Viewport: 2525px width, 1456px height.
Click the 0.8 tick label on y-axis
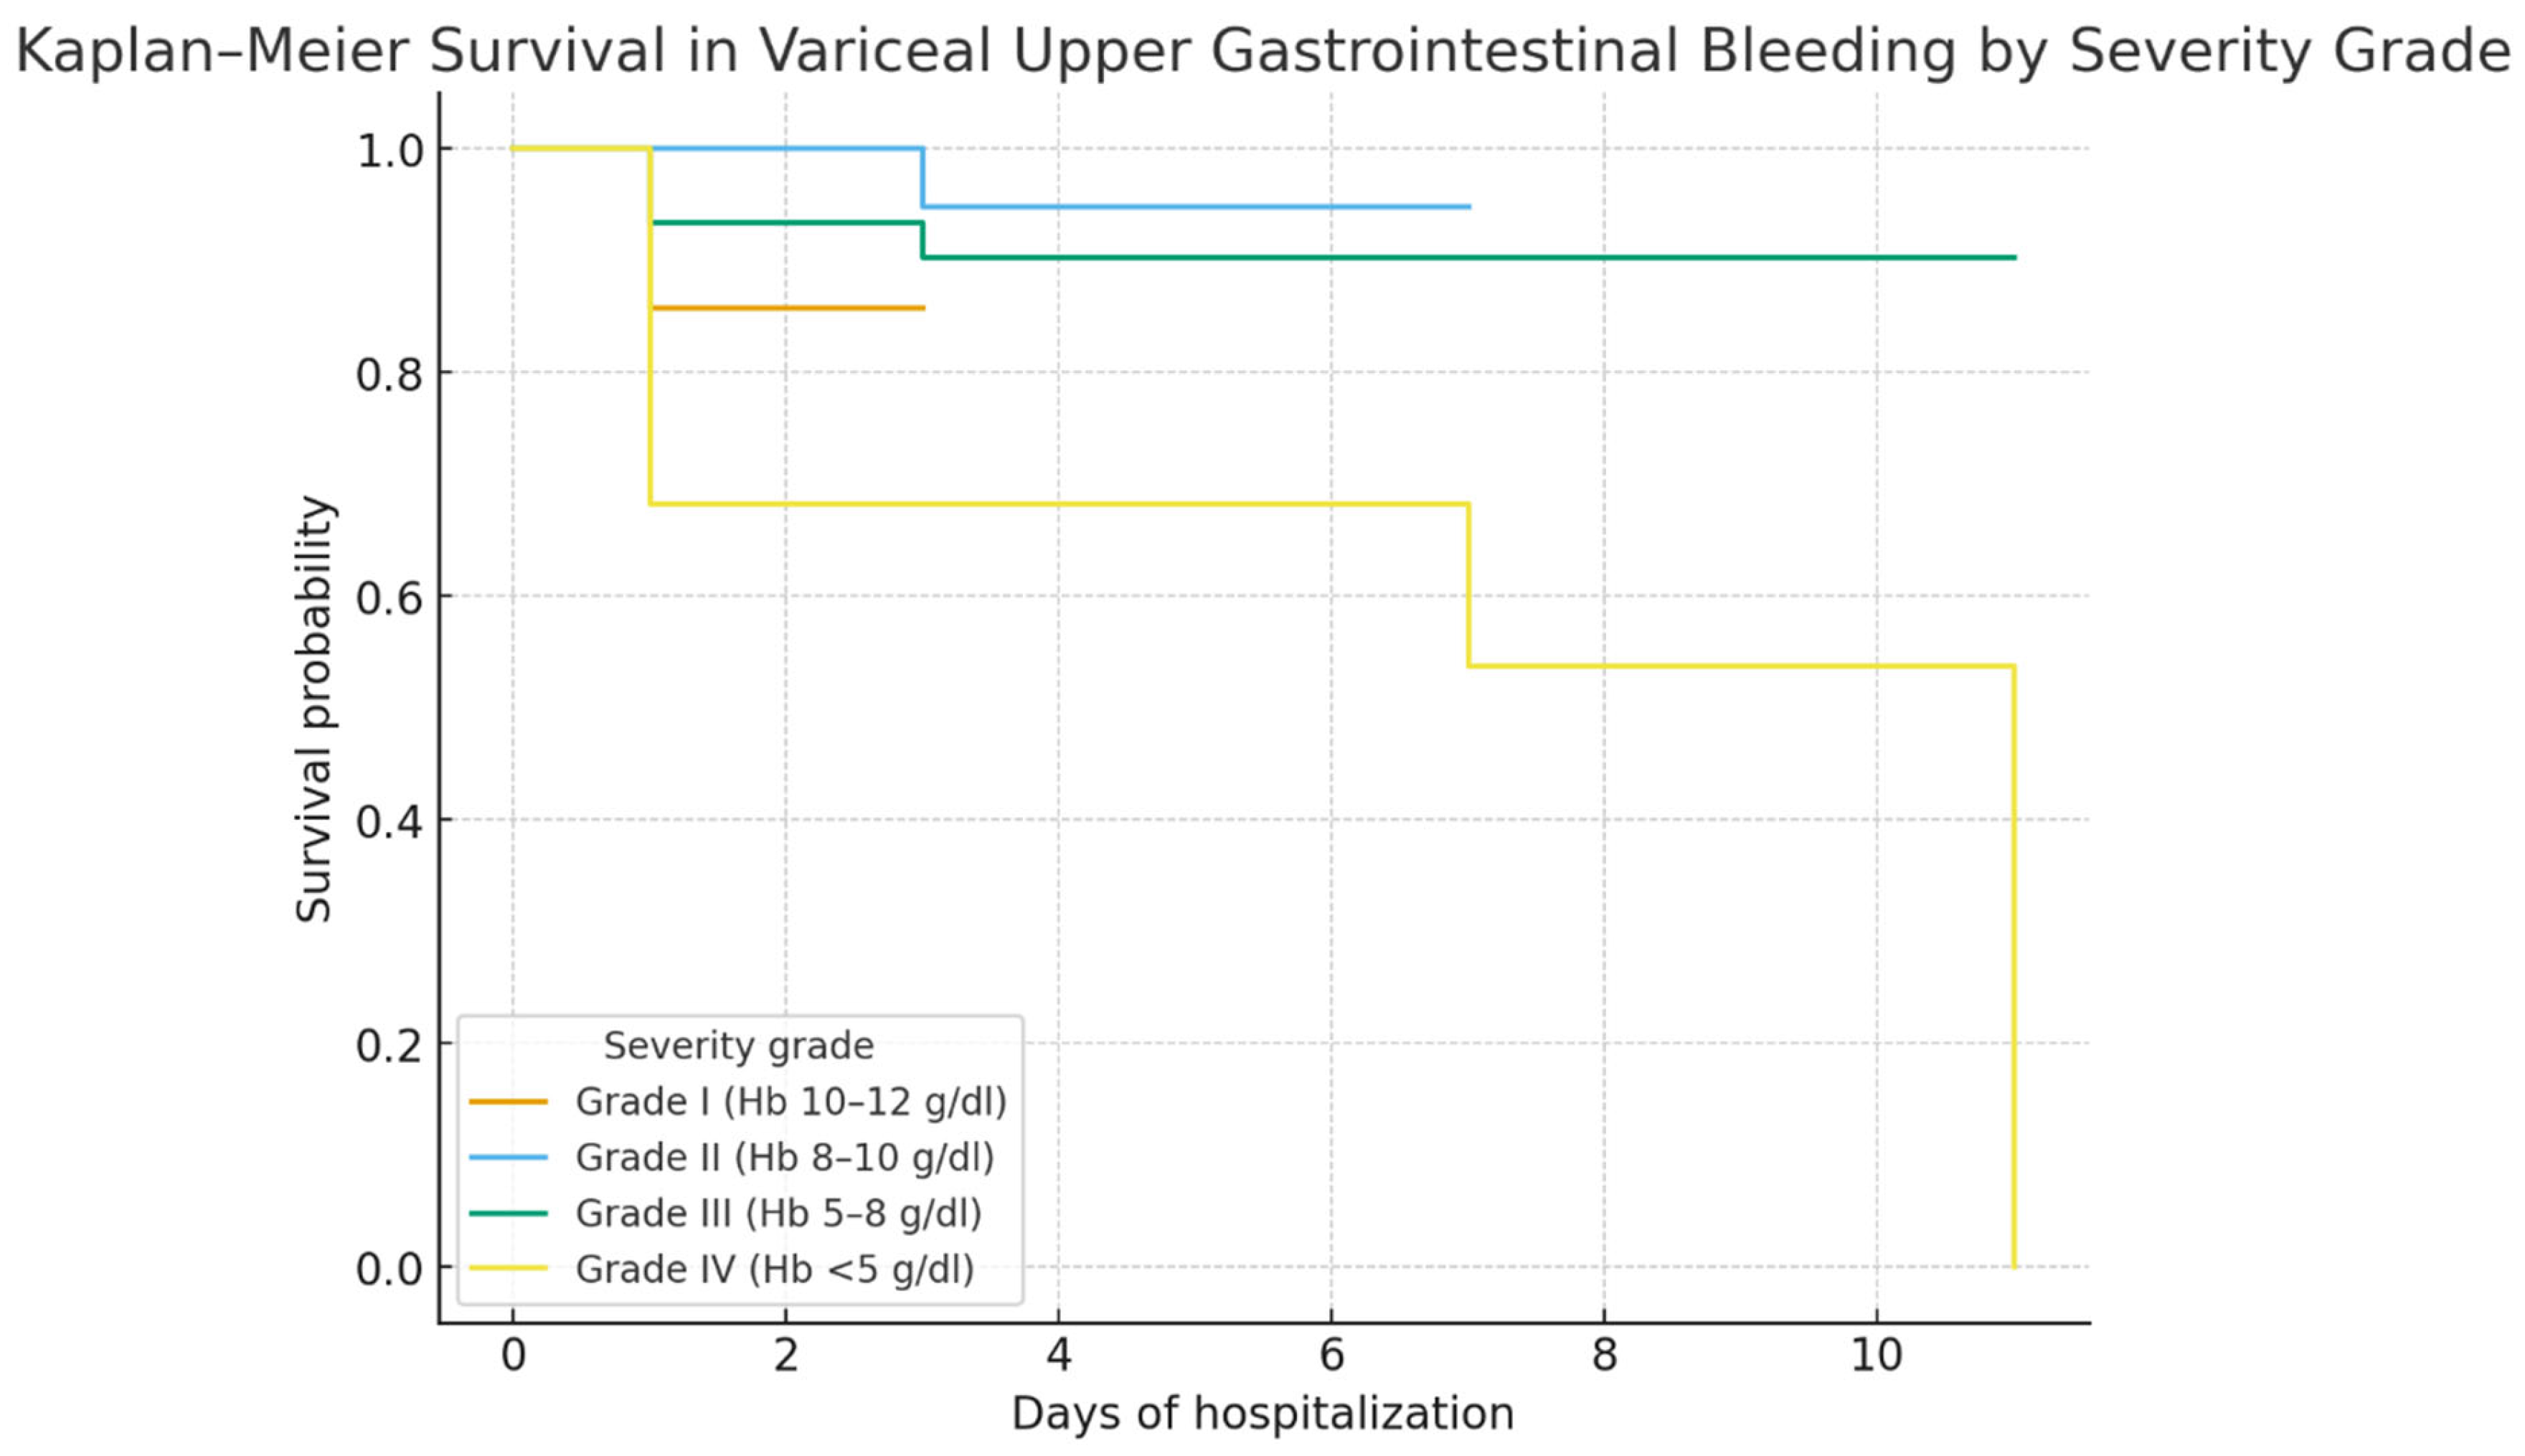(390, 374)
